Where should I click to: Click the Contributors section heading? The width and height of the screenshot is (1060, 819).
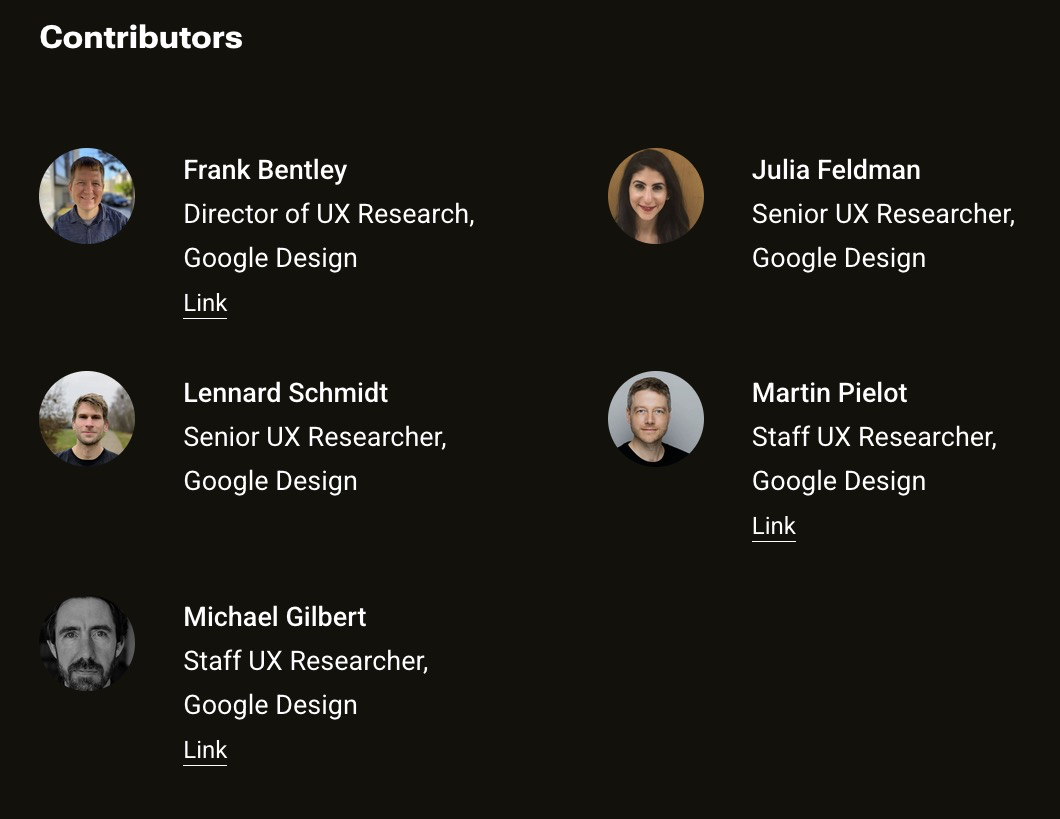click(x=141, y=37)
